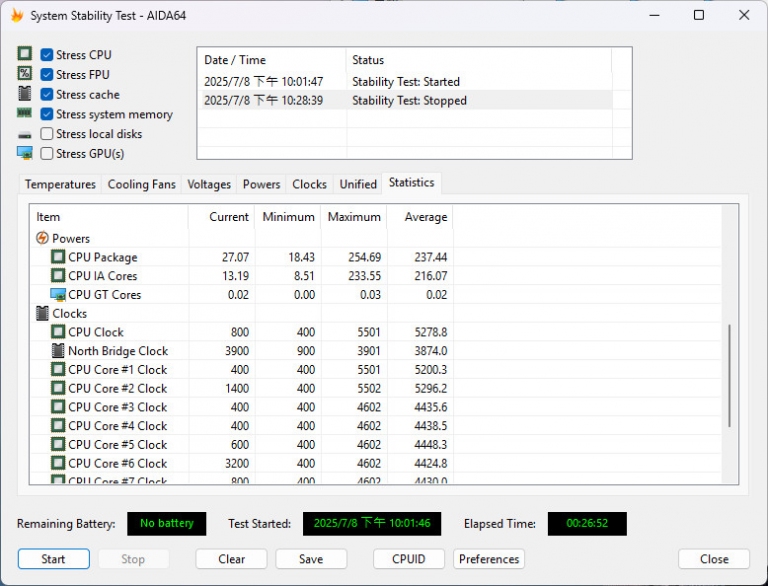Click the Current column header

[221, 217]
